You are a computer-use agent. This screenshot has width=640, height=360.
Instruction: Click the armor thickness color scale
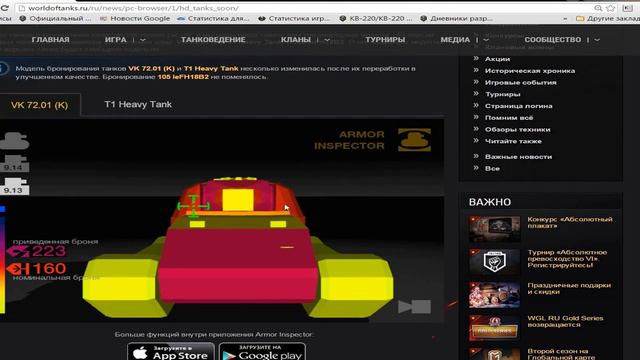click(2, 260)
